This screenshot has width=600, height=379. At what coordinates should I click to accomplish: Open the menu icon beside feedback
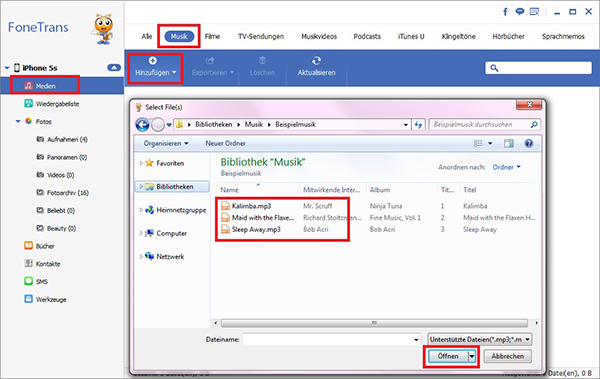[534, 11]
